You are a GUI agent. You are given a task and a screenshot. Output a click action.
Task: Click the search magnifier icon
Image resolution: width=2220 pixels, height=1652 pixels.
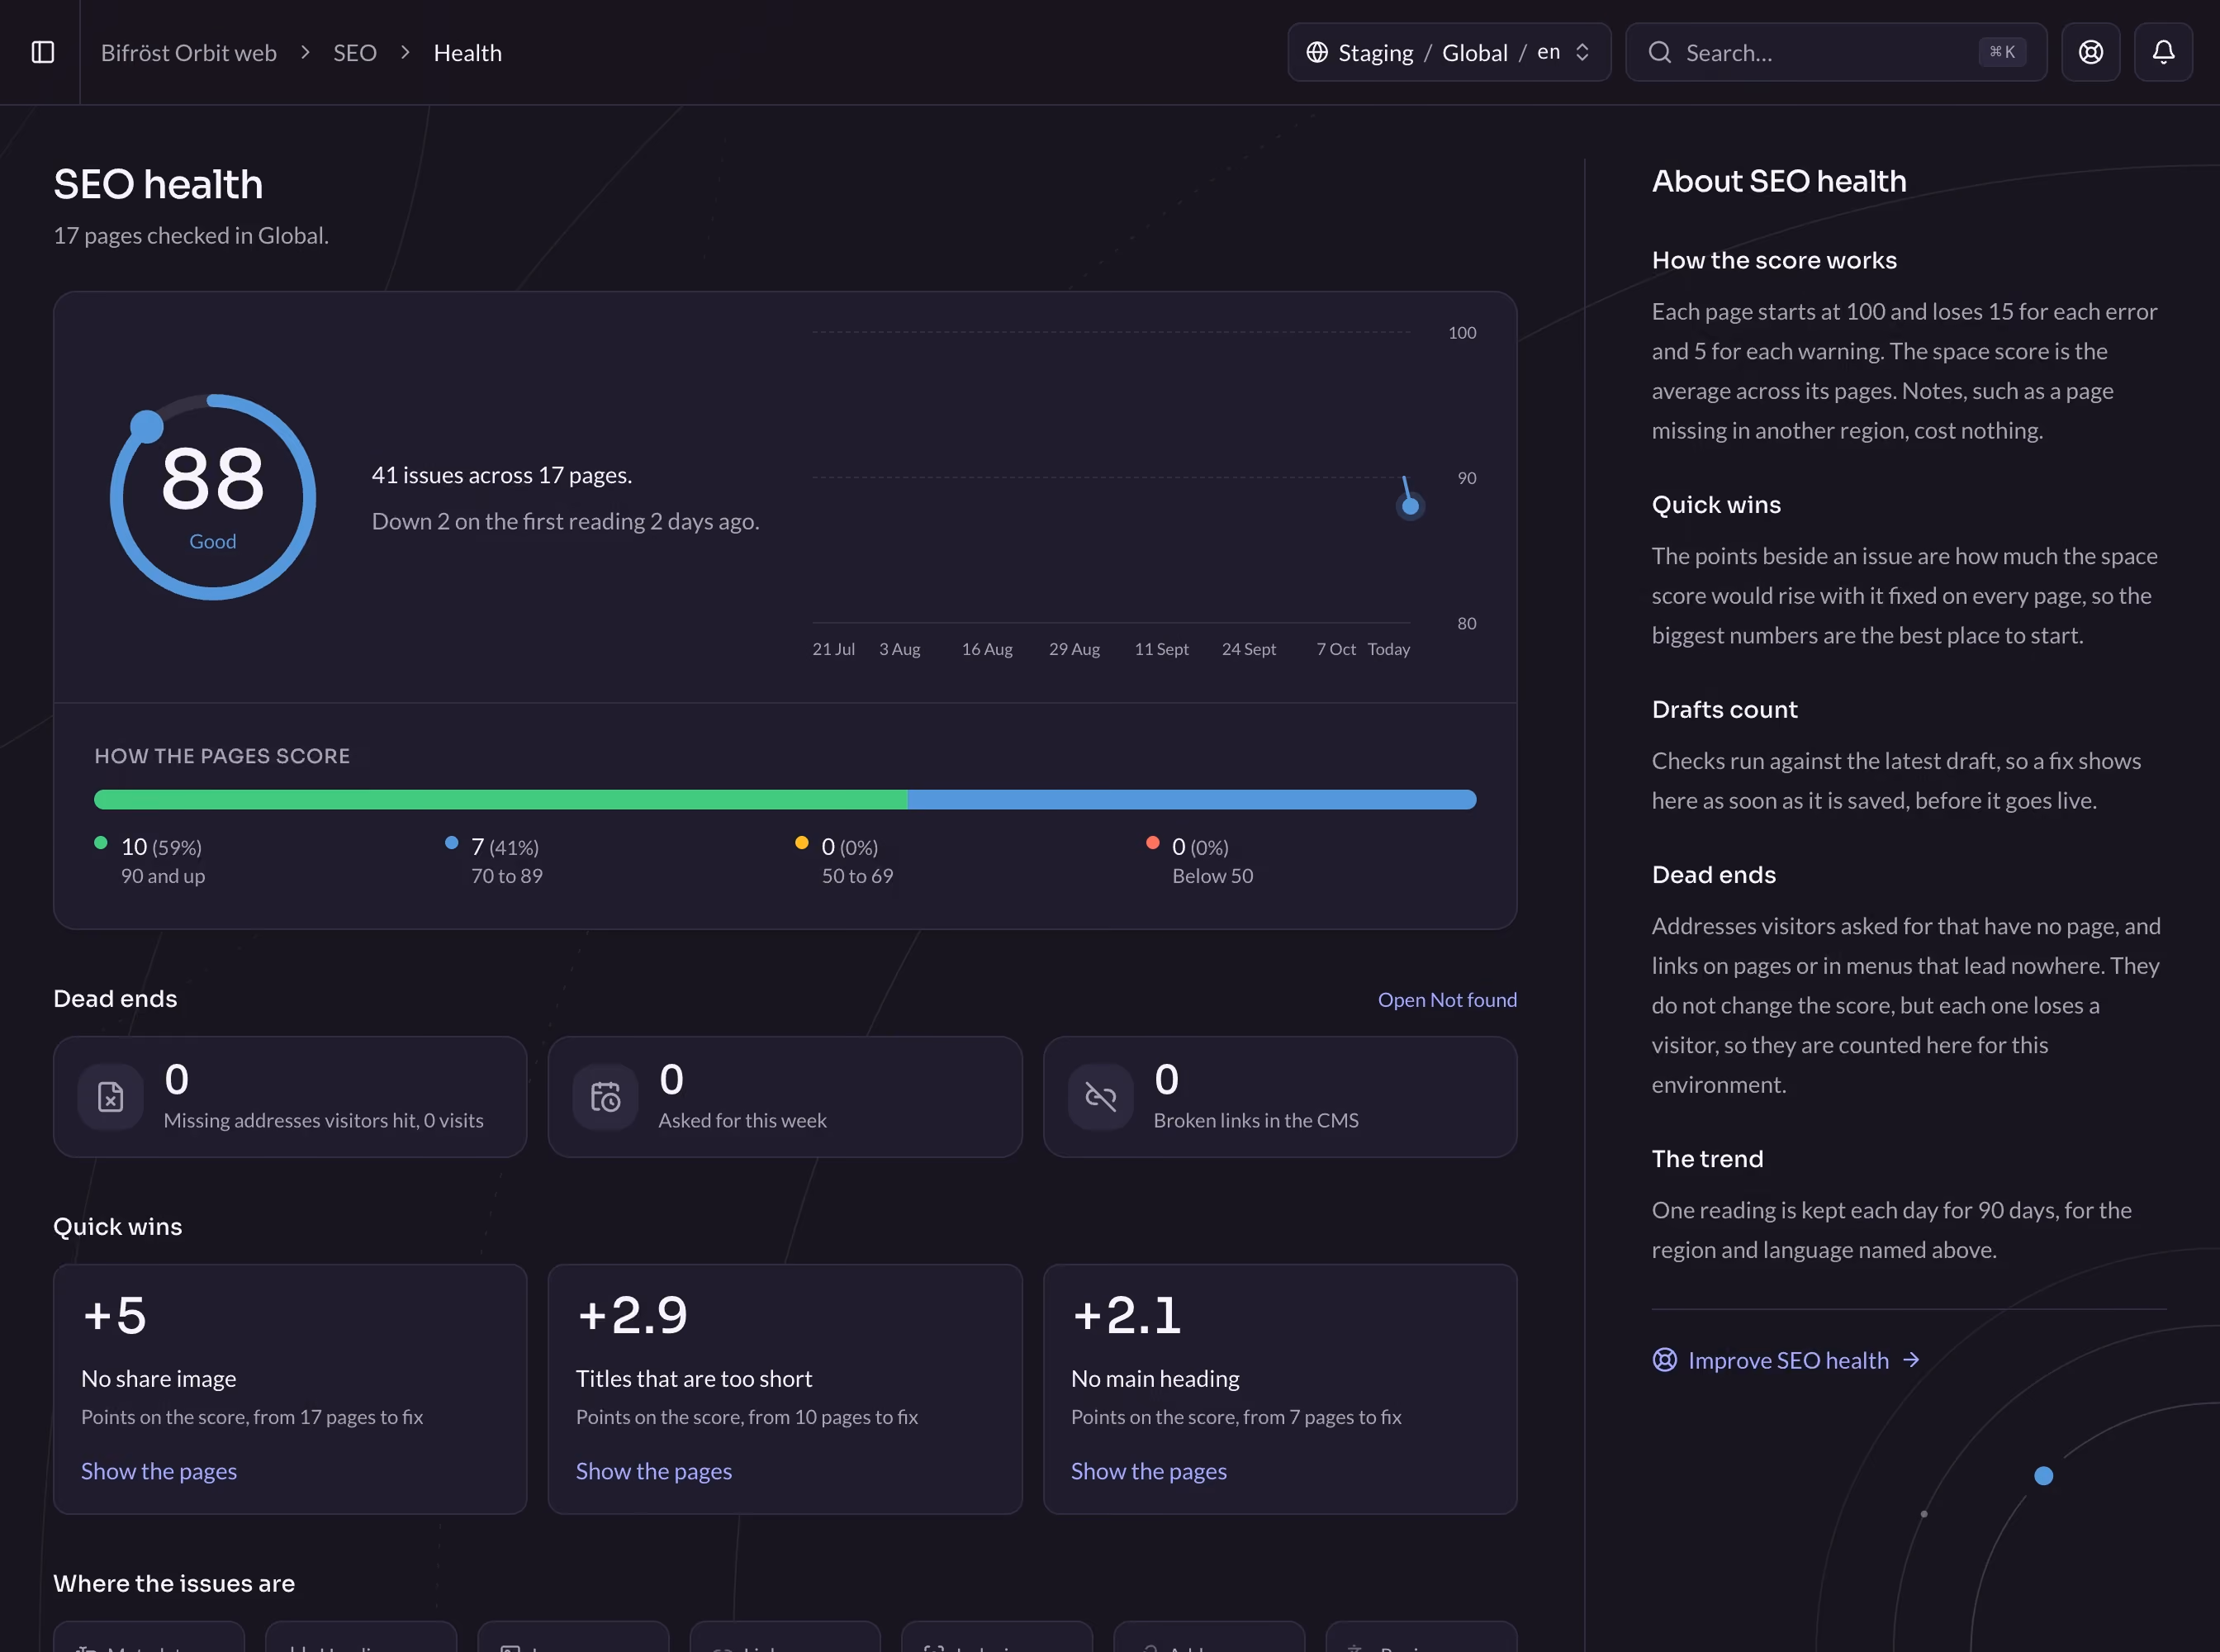1660,52
